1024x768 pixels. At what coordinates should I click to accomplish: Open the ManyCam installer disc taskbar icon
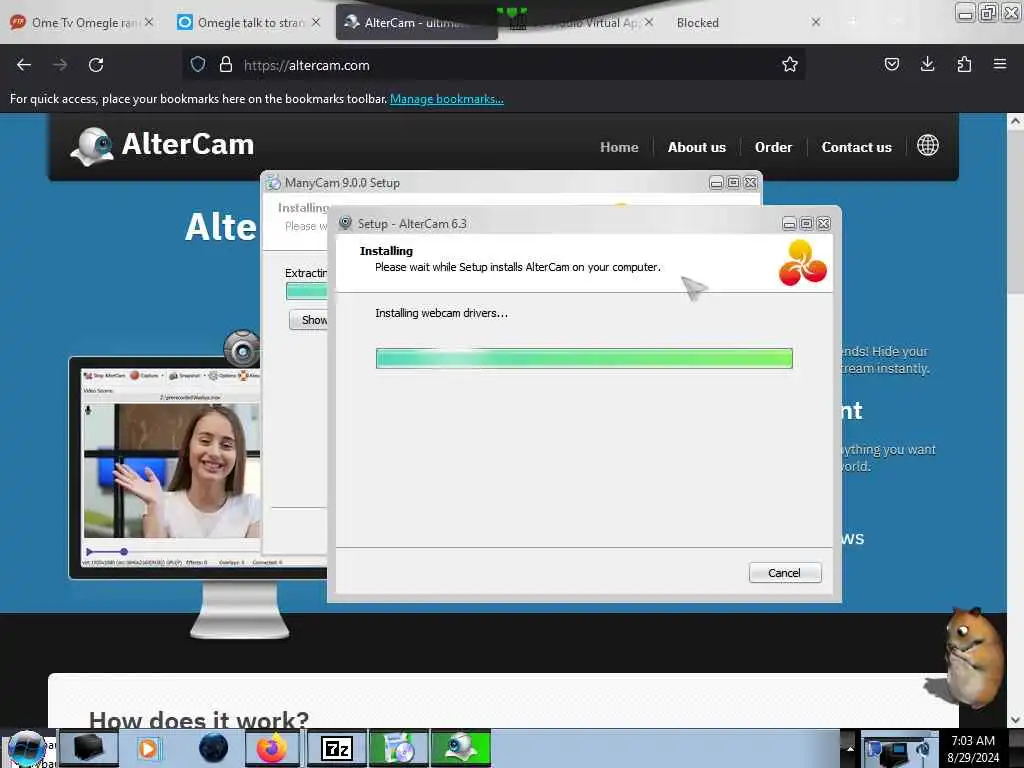(399, 748)
